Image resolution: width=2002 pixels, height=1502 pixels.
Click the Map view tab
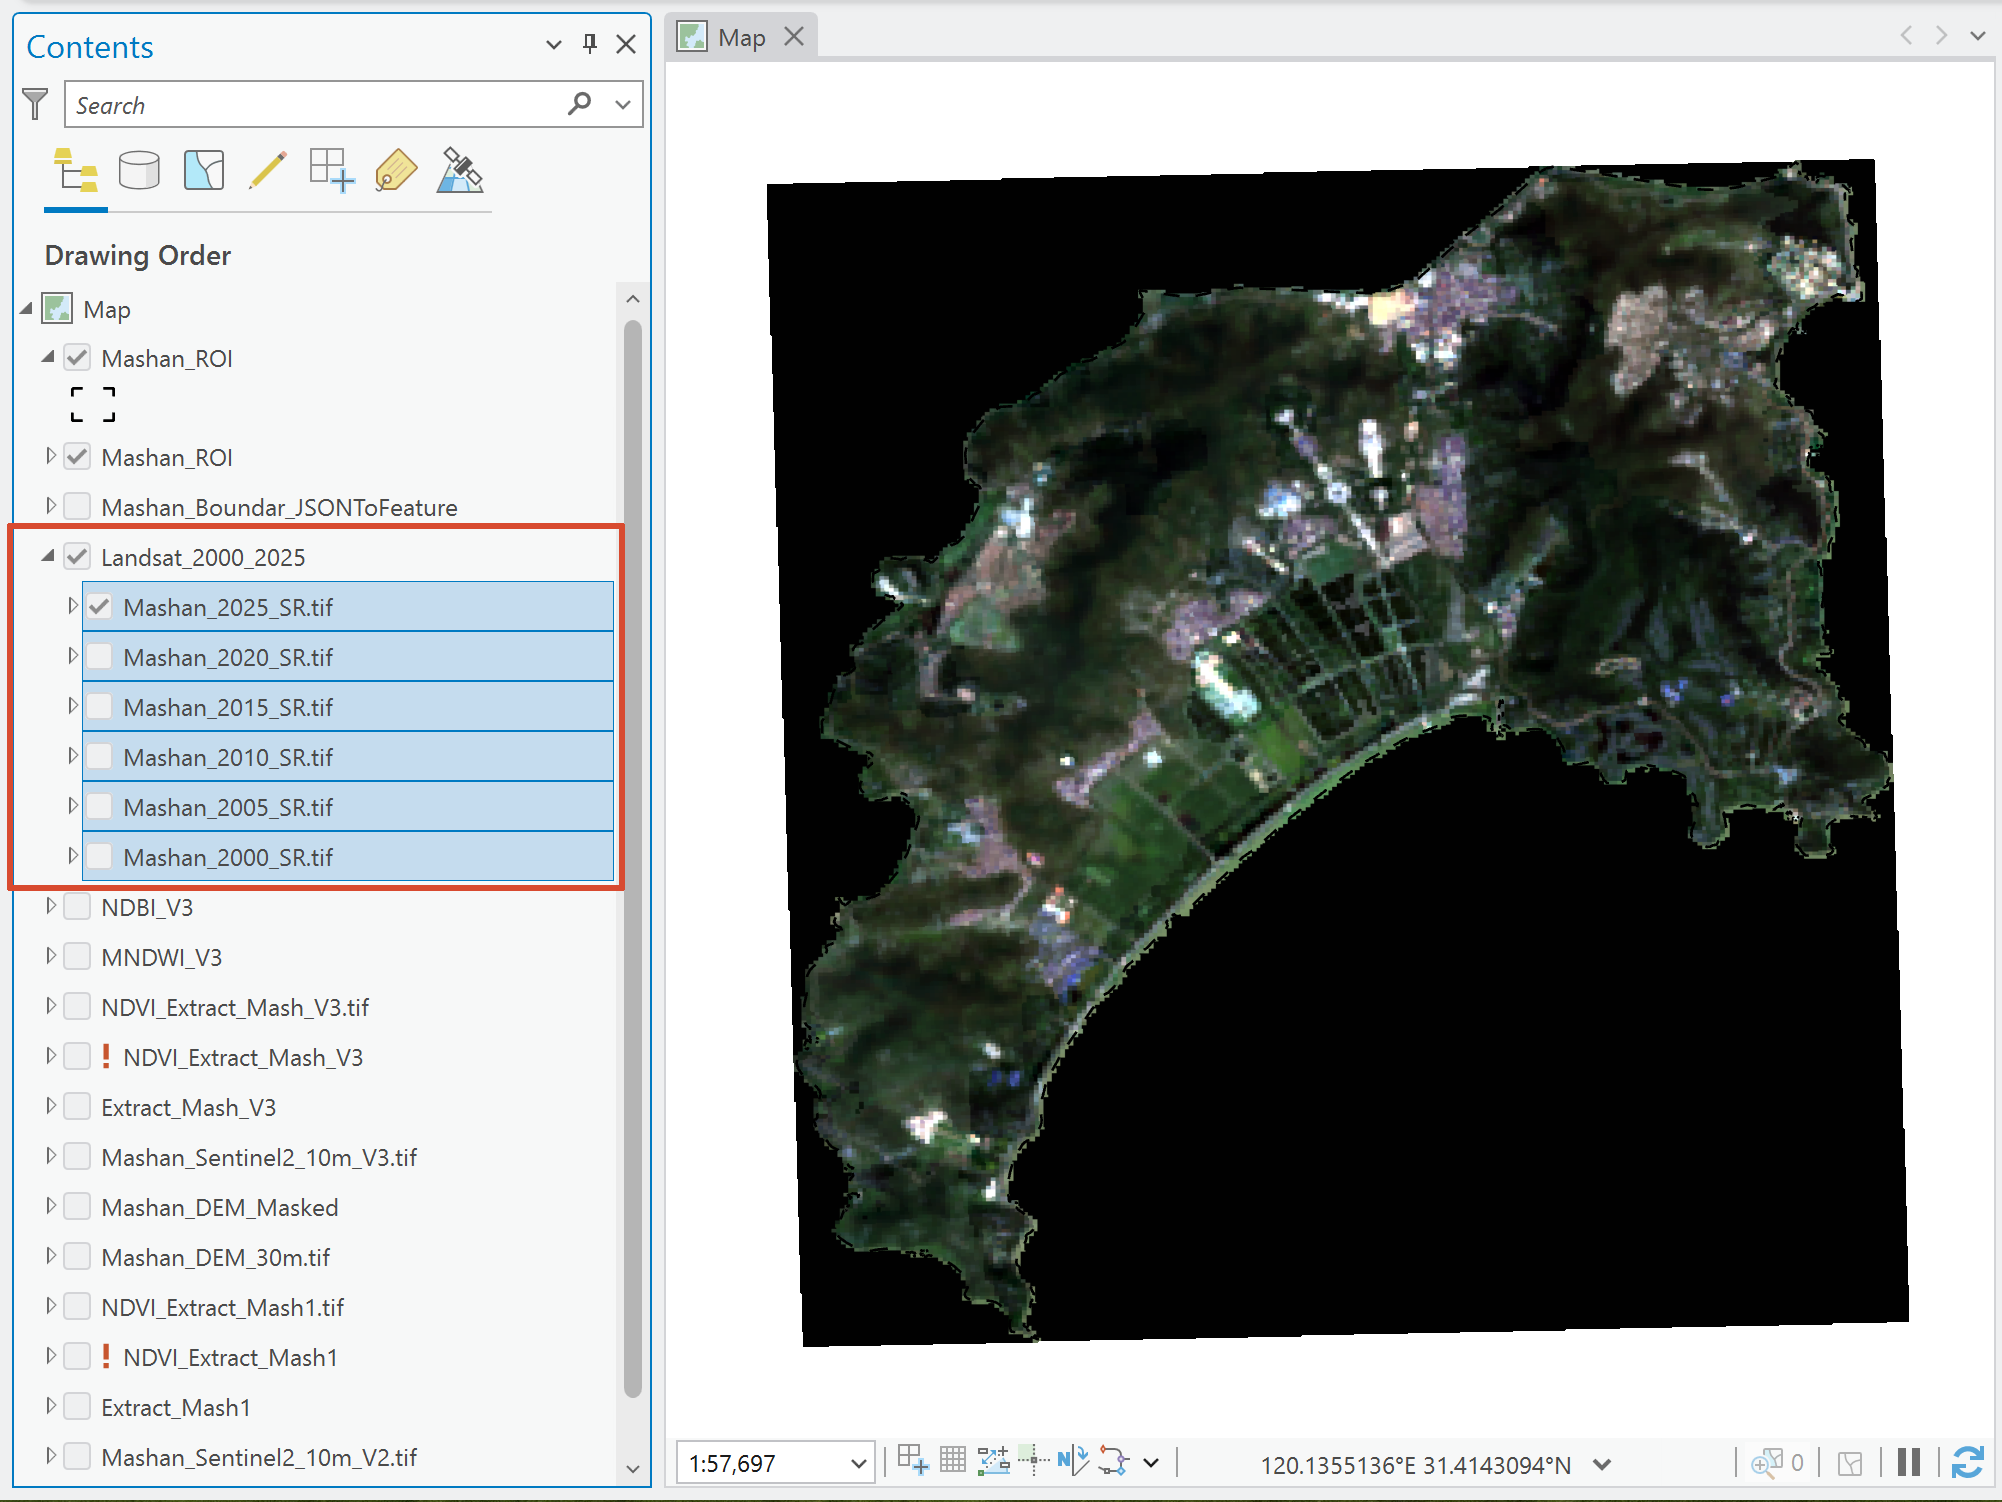[x=741, y=38]
